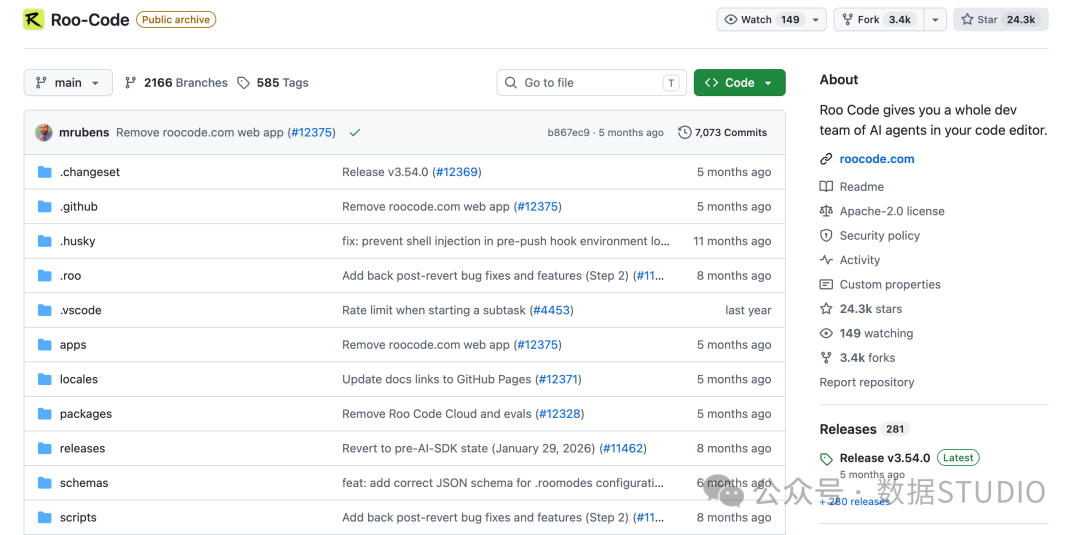The image size is (1080, 535).
Task: Click the mrubens avatar image
Action: 44,132
